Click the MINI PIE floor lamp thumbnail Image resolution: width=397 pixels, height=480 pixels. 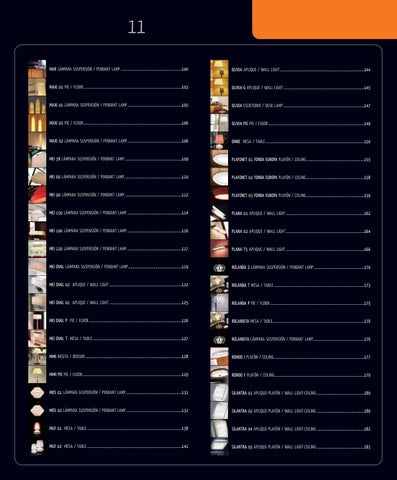pyautogui.click(x=37, y=374)
